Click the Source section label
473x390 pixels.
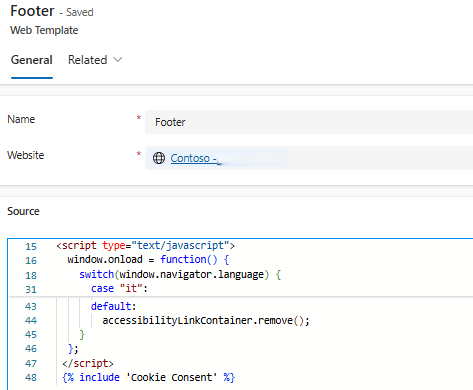[x=23, y=211]
